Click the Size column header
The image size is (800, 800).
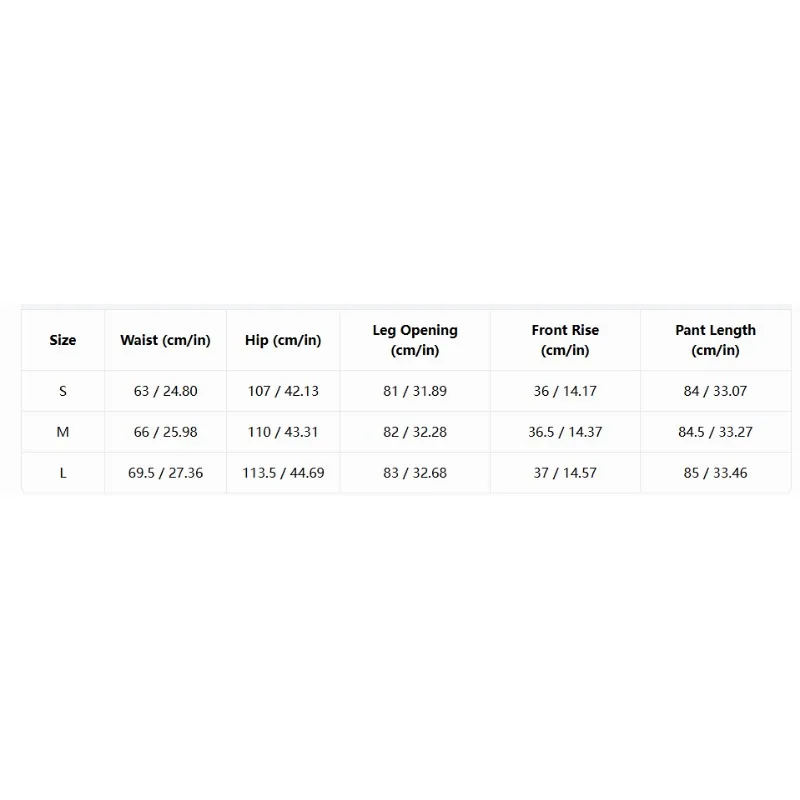pos(63,340)
